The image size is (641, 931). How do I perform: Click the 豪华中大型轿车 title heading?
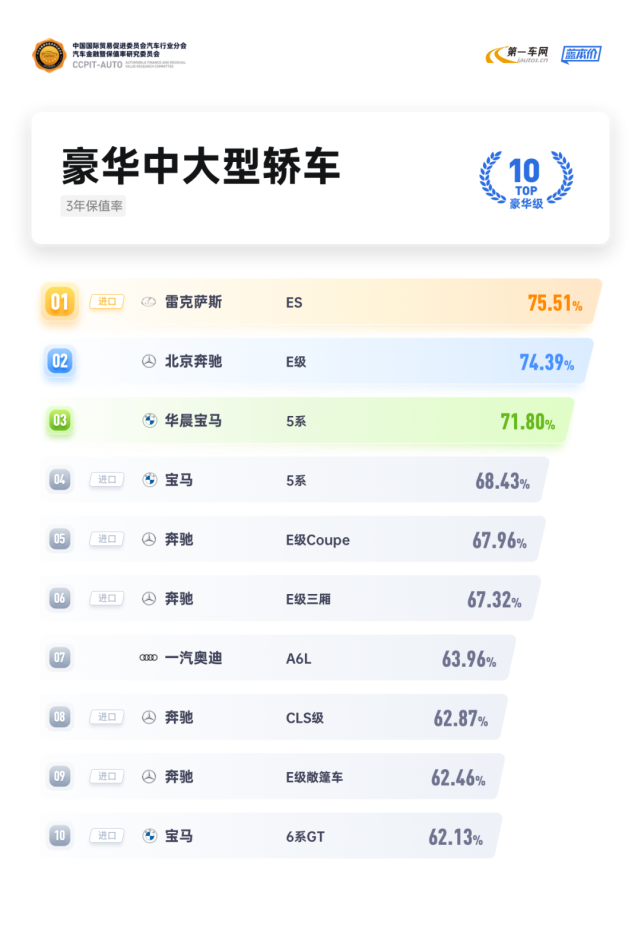pos(201,166)
